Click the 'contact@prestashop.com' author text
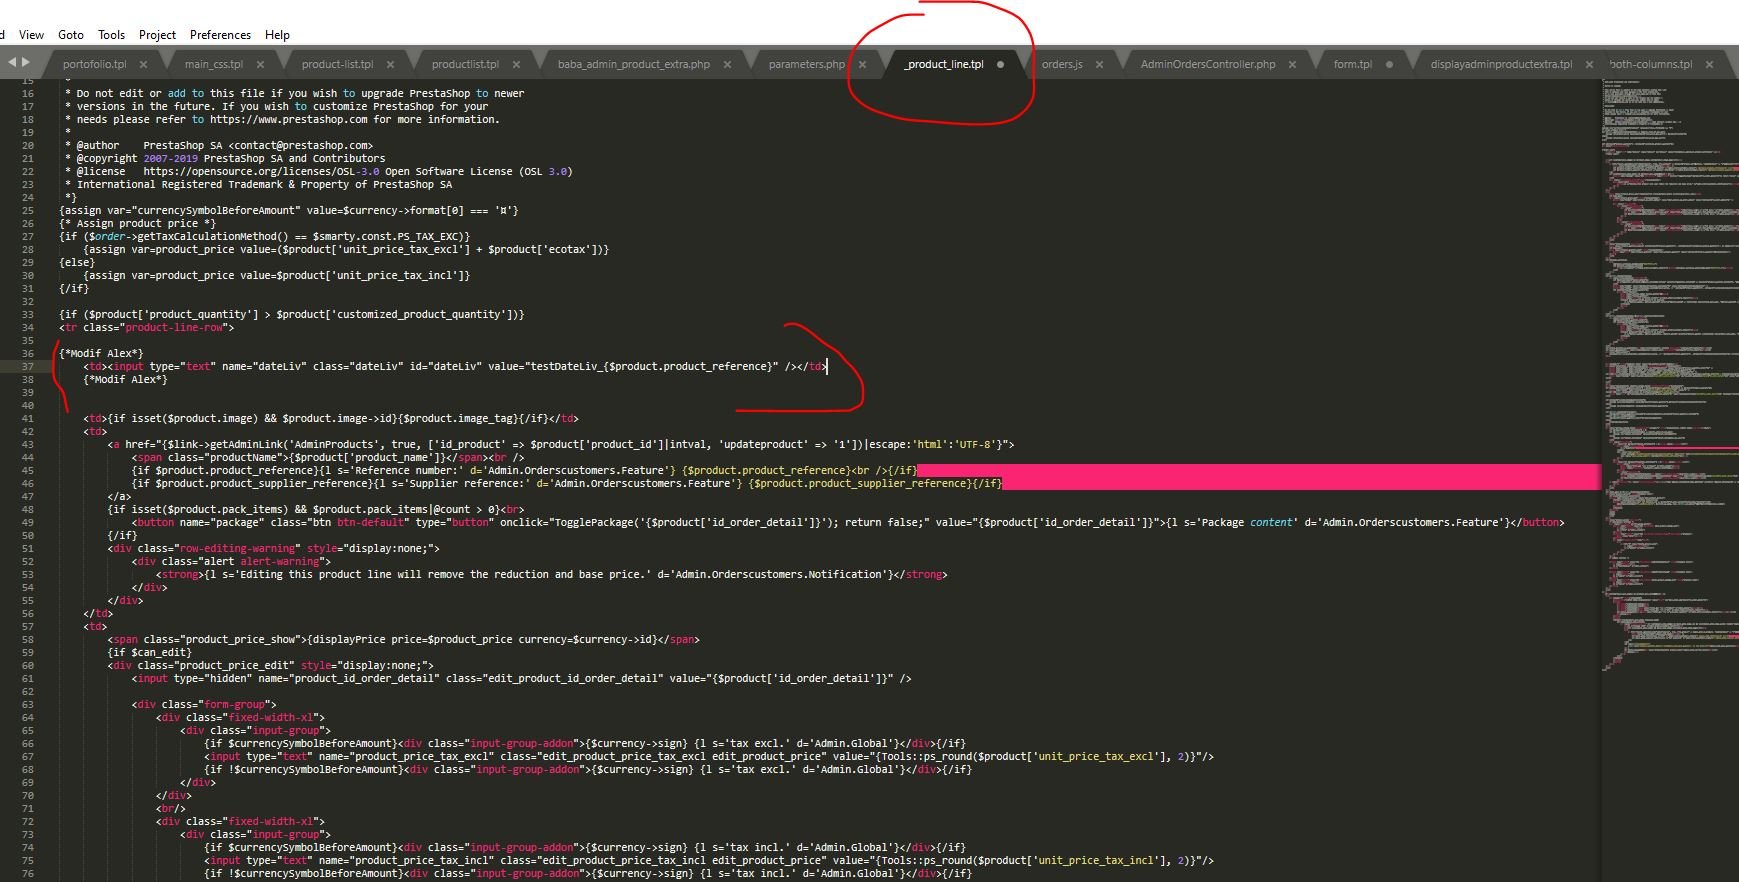Viewport: 1739px width, 882px height. pyautogui.click(x=300, y=145)
